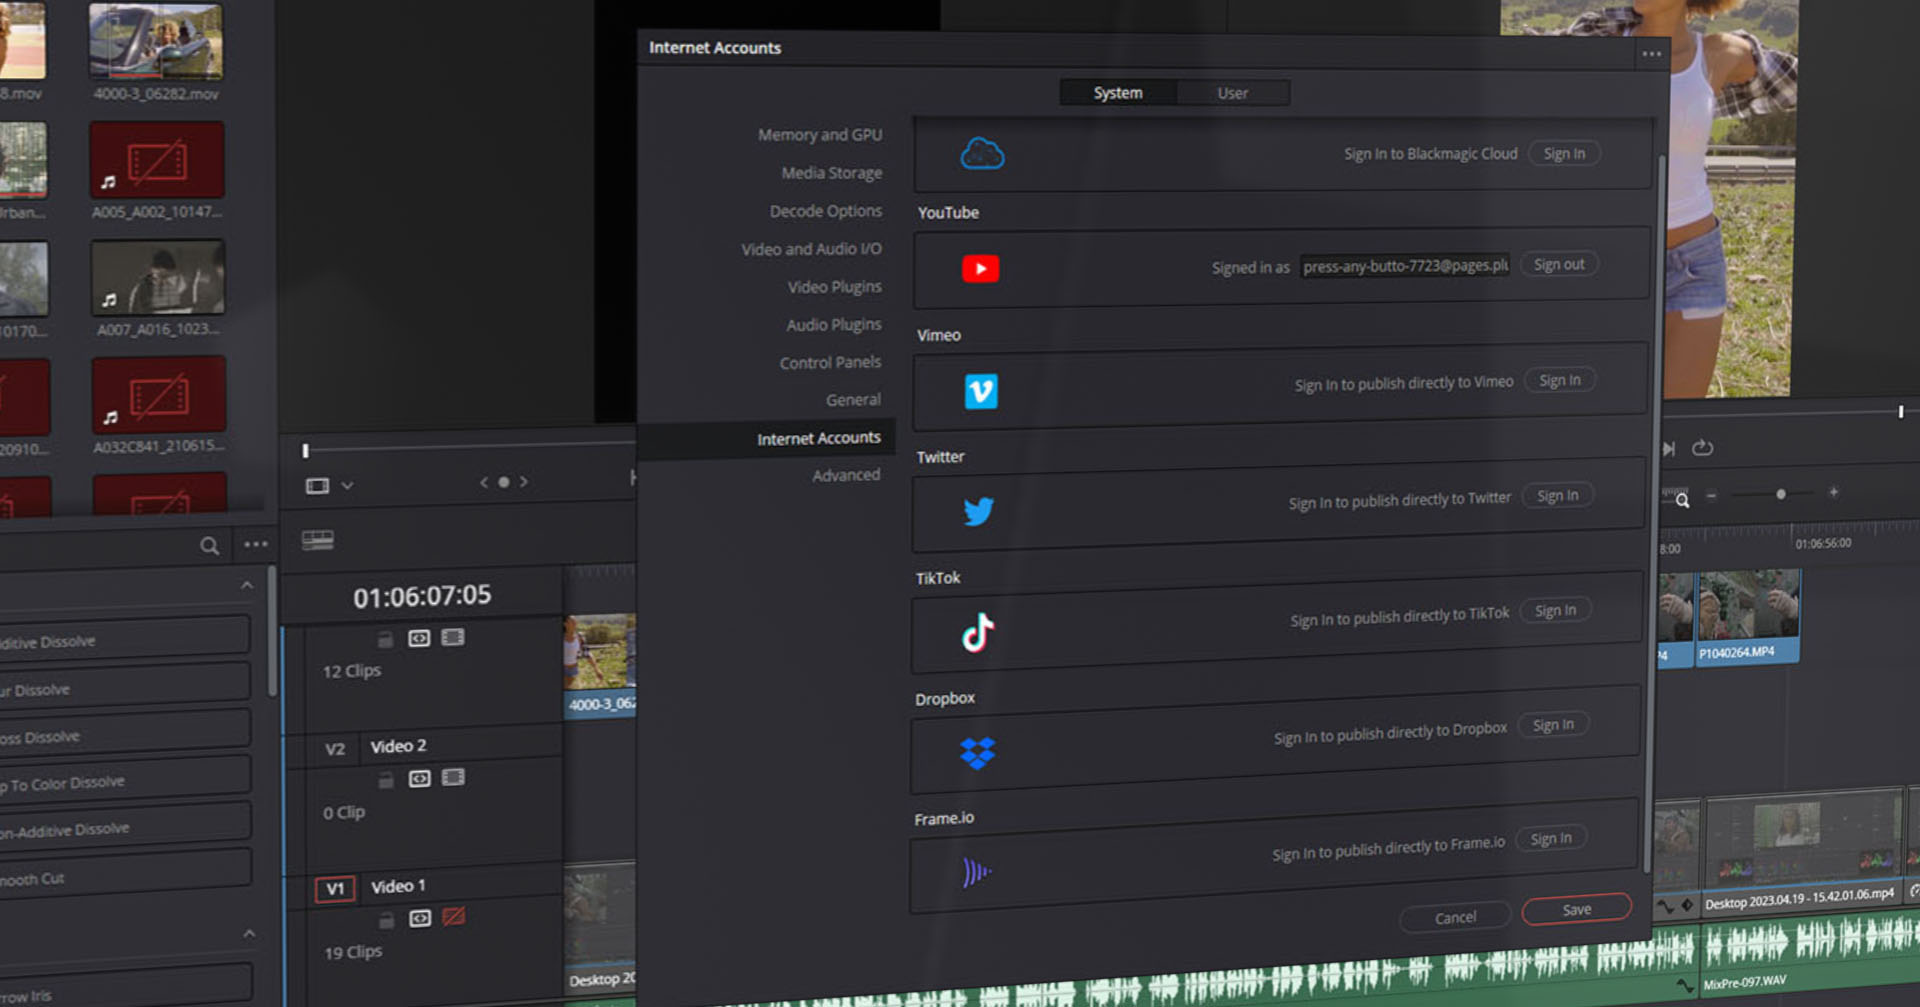
Task: Open Advanced settings
Action: 846,476
